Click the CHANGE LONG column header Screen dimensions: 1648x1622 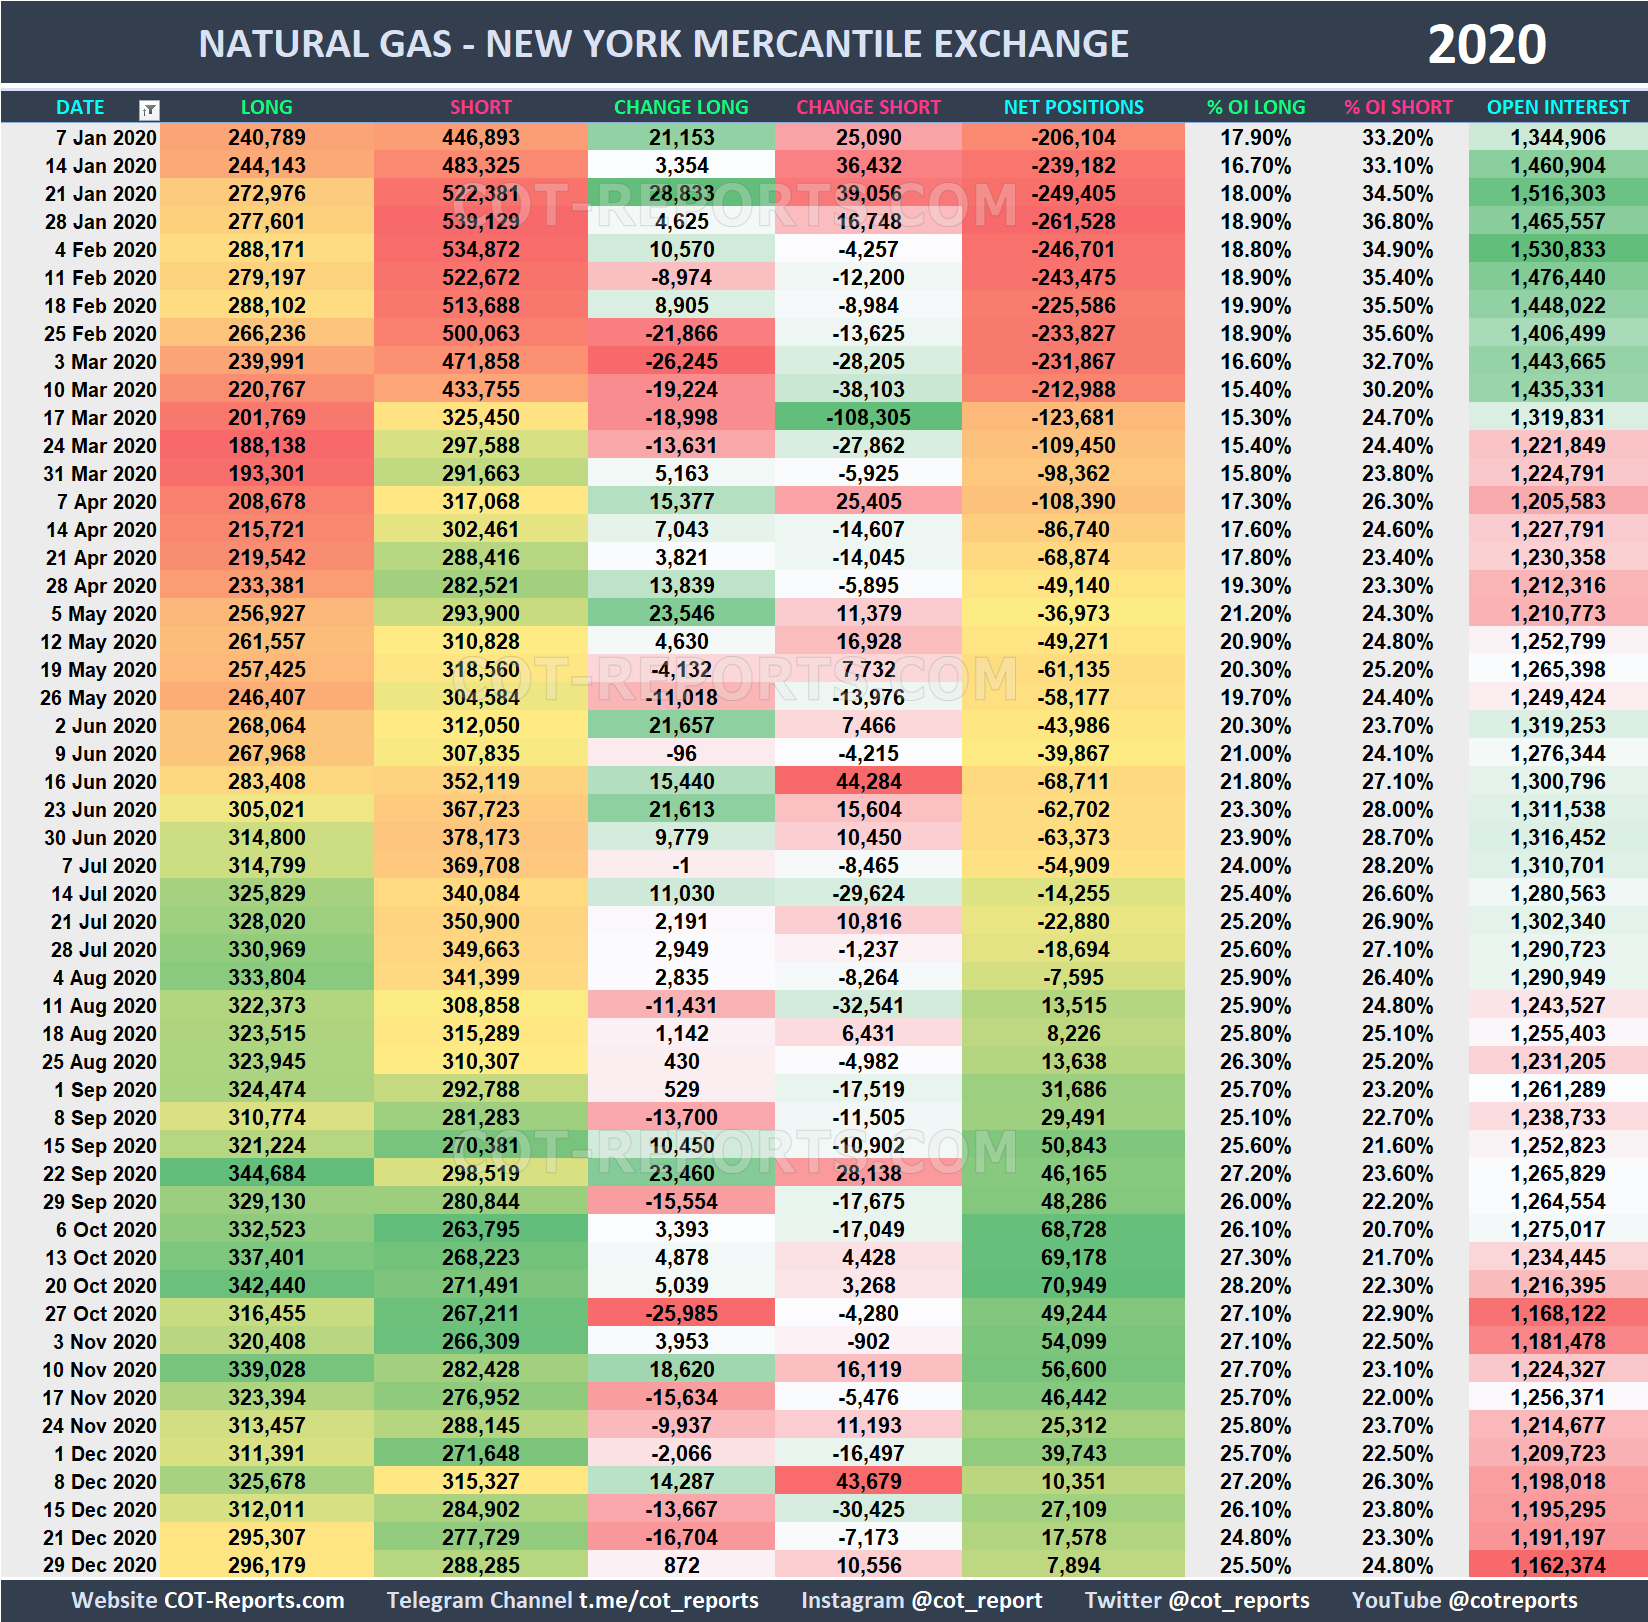[681, 107]
